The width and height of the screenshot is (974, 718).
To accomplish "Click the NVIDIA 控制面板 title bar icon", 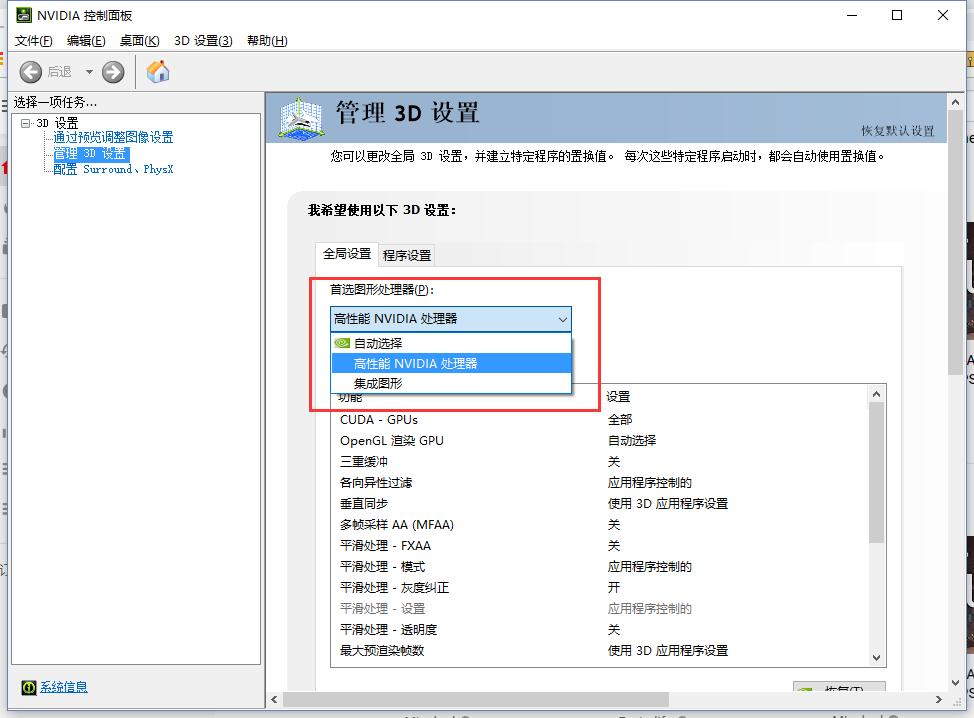I will [x=23, y=15].
